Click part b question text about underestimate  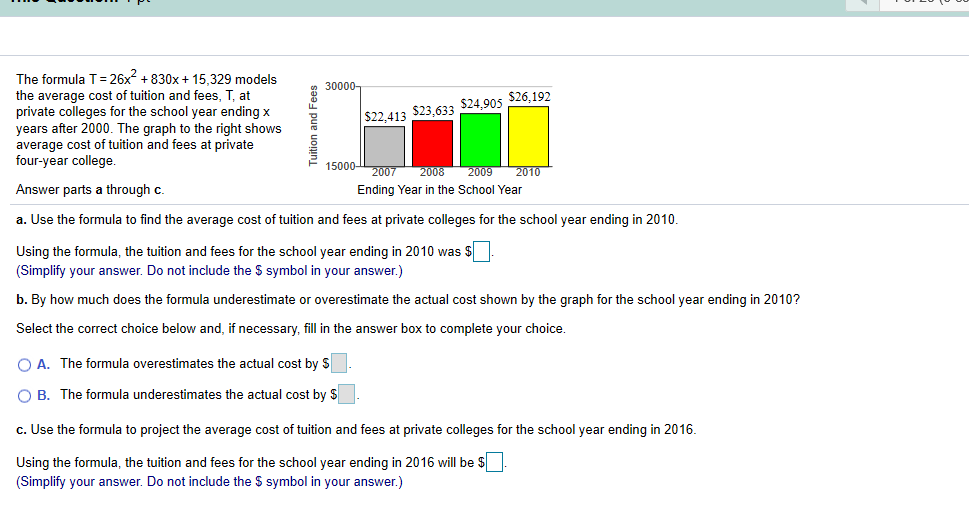408,300
